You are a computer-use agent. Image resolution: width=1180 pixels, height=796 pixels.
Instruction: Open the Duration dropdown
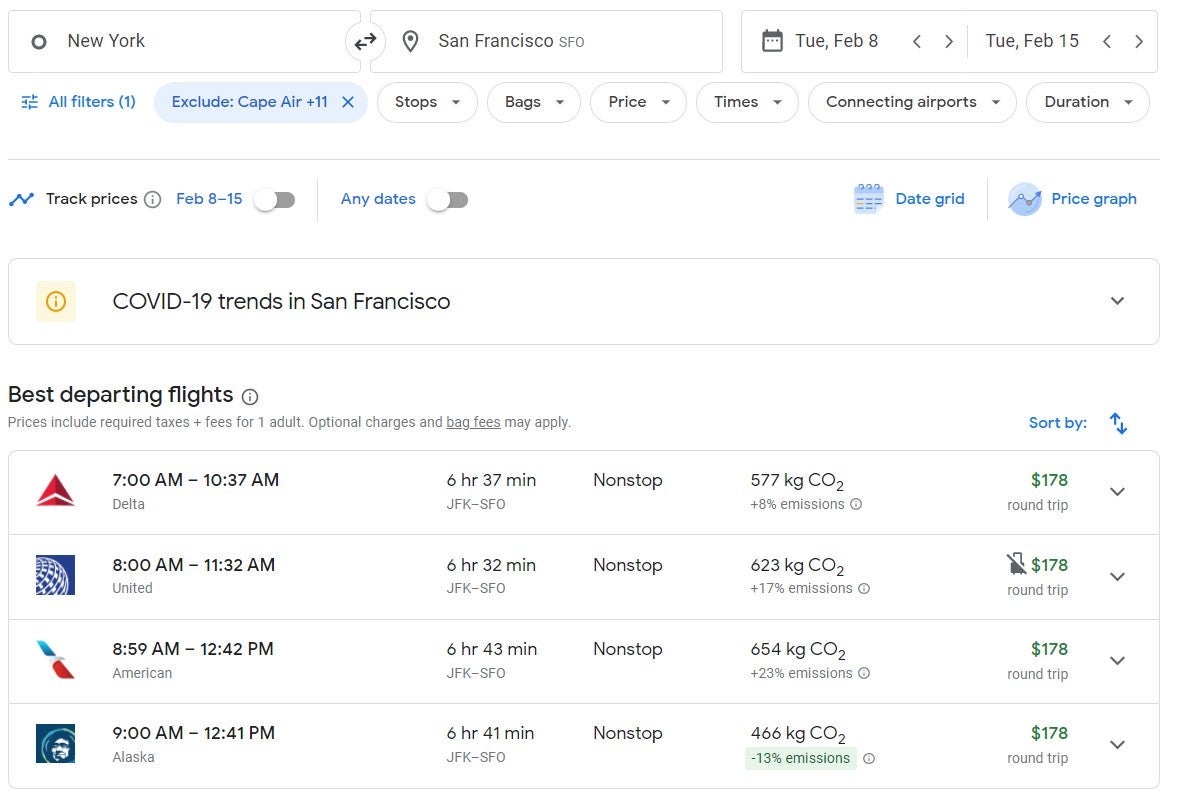pyautogui.click(x=1087, y=102)
